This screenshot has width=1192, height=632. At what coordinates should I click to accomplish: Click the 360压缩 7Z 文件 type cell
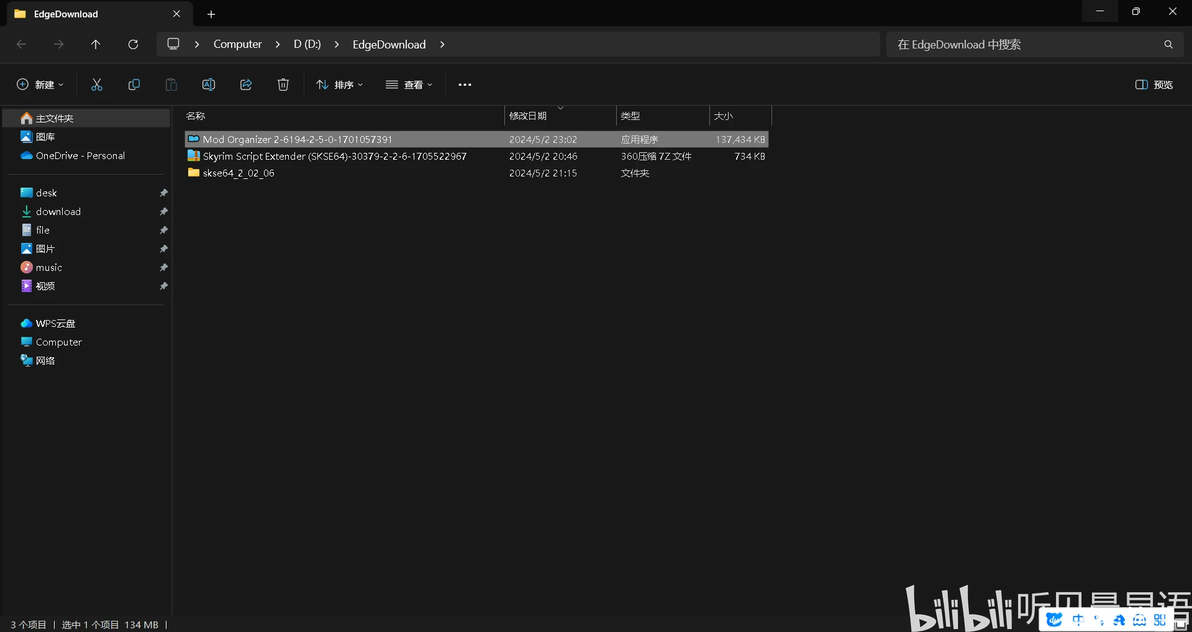point(656,156)
